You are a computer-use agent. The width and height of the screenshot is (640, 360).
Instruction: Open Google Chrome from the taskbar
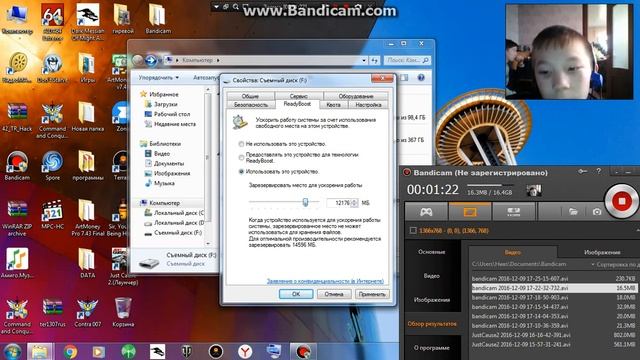tap(70, 351)
